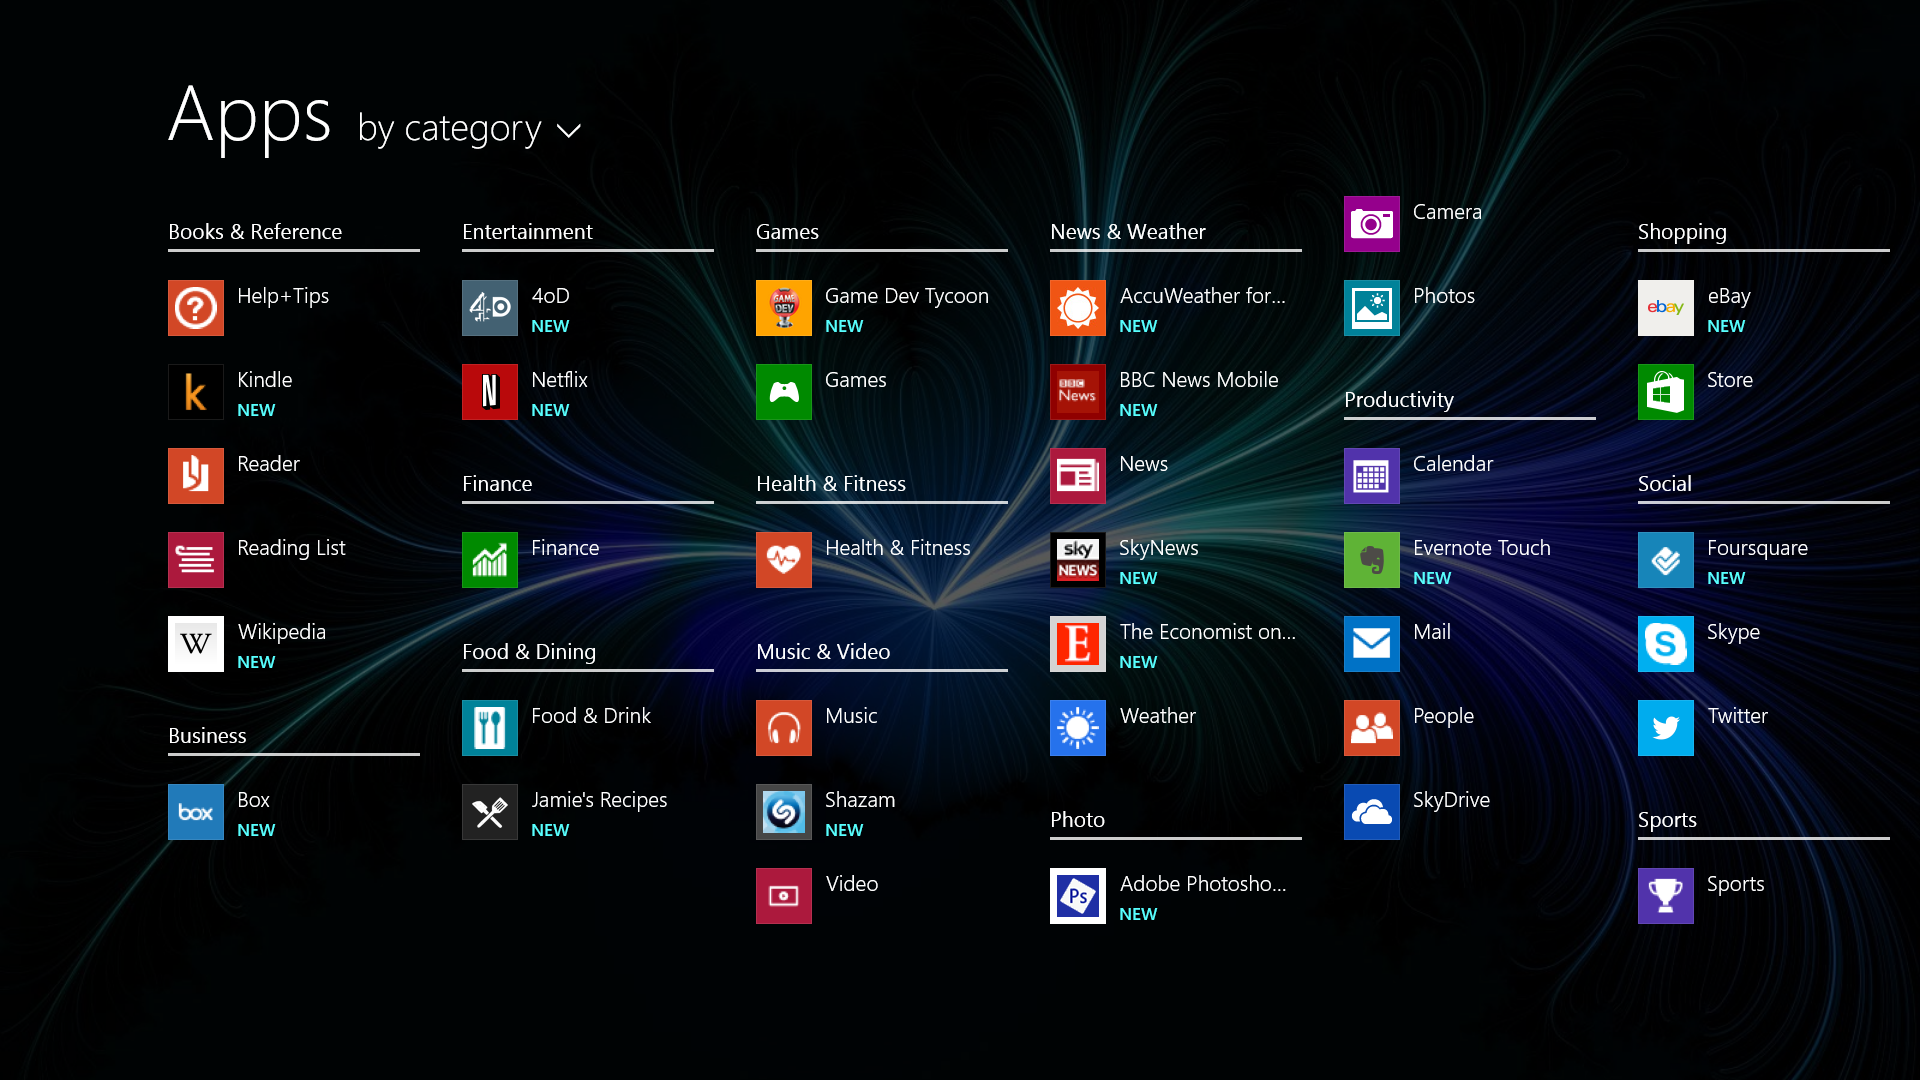Open the Netflix app icon
Image resolution: width=1920 pixels, height=1080 pixels.
(490, 392)
